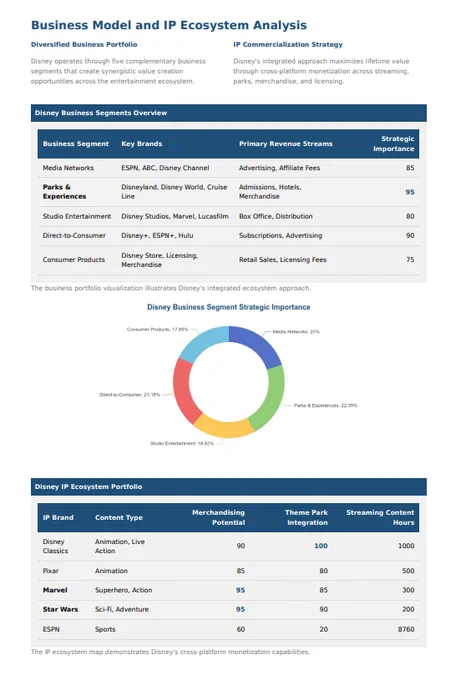Click the chart label "Media Networks: 20%"

[296, 332]
